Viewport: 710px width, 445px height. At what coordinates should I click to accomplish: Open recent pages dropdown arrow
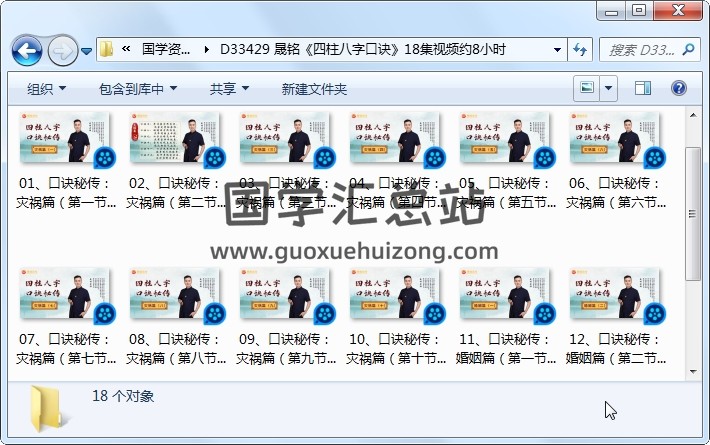pyautogui.click(x=87, y=49)
